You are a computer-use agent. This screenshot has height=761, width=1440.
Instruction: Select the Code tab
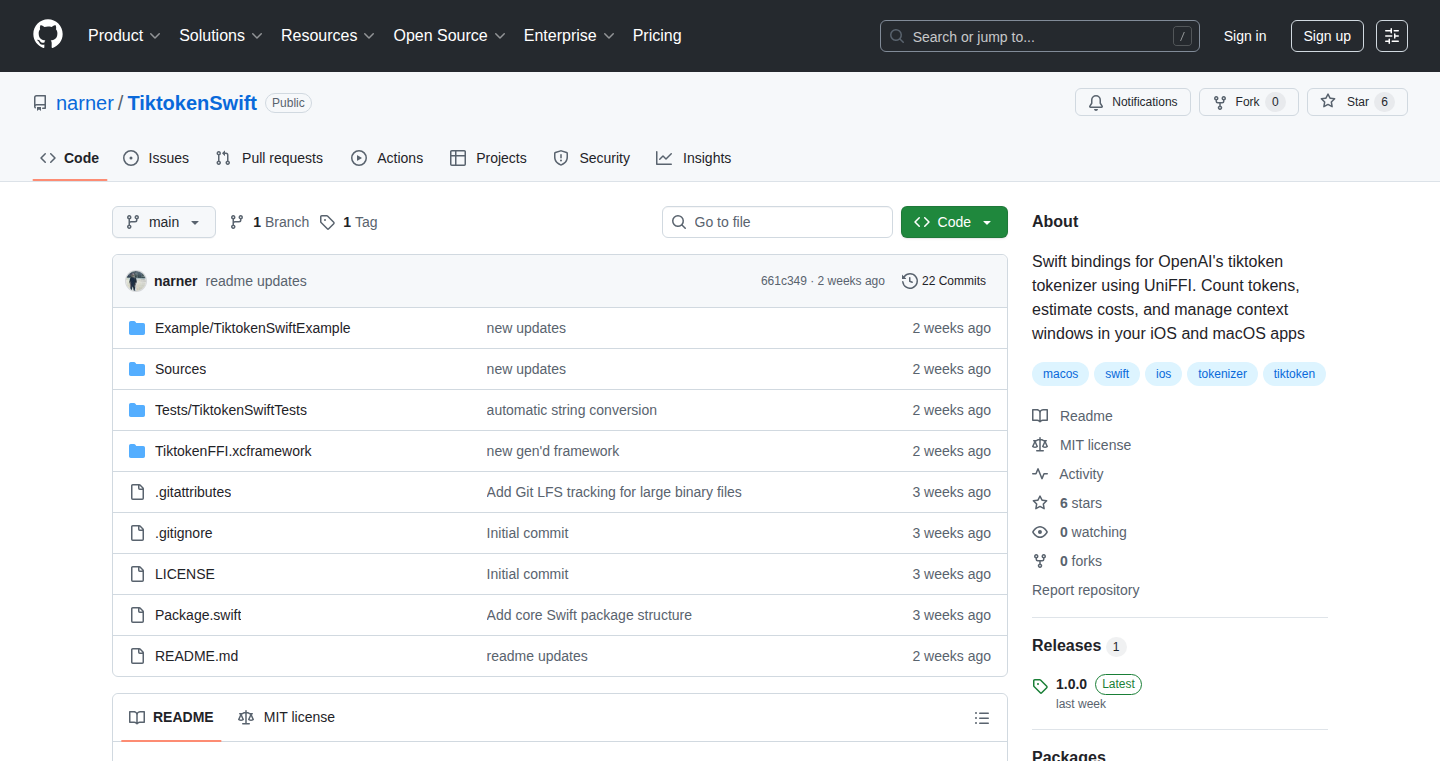point(70,158)
